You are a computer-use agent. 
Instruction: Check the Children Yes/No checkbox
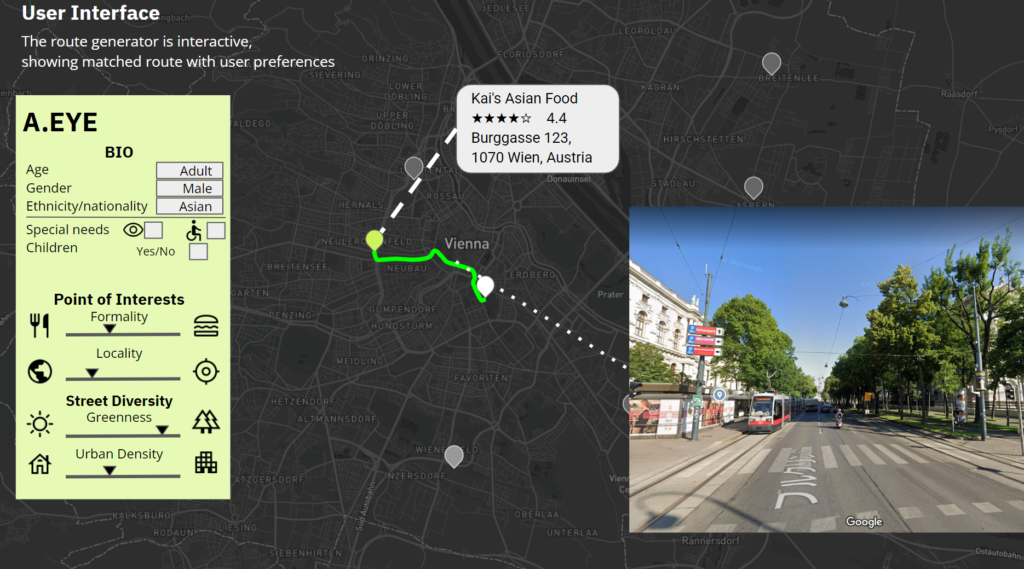pyautogui.click(x=198, y=252)
